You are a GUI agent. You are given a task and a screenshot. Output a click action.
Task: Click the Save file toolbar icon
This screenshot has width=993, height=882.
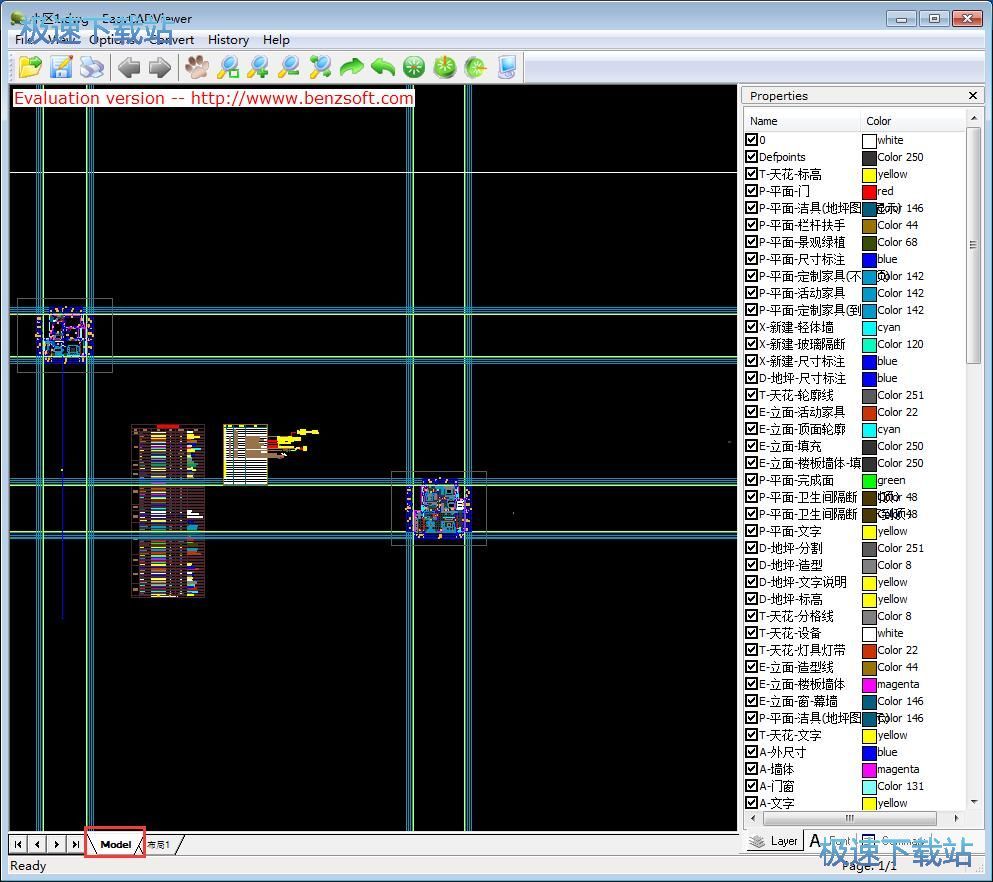61,67
